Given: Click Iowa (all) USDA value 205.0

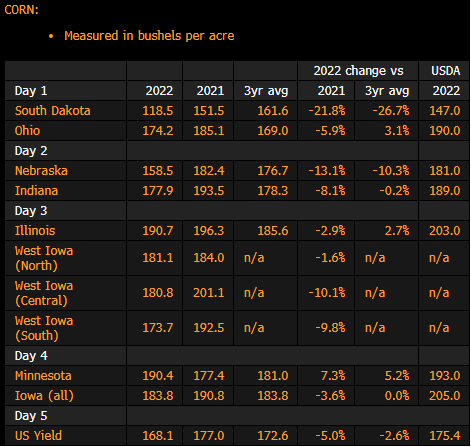Looking at the screenshot, I should tap(445, 396).
